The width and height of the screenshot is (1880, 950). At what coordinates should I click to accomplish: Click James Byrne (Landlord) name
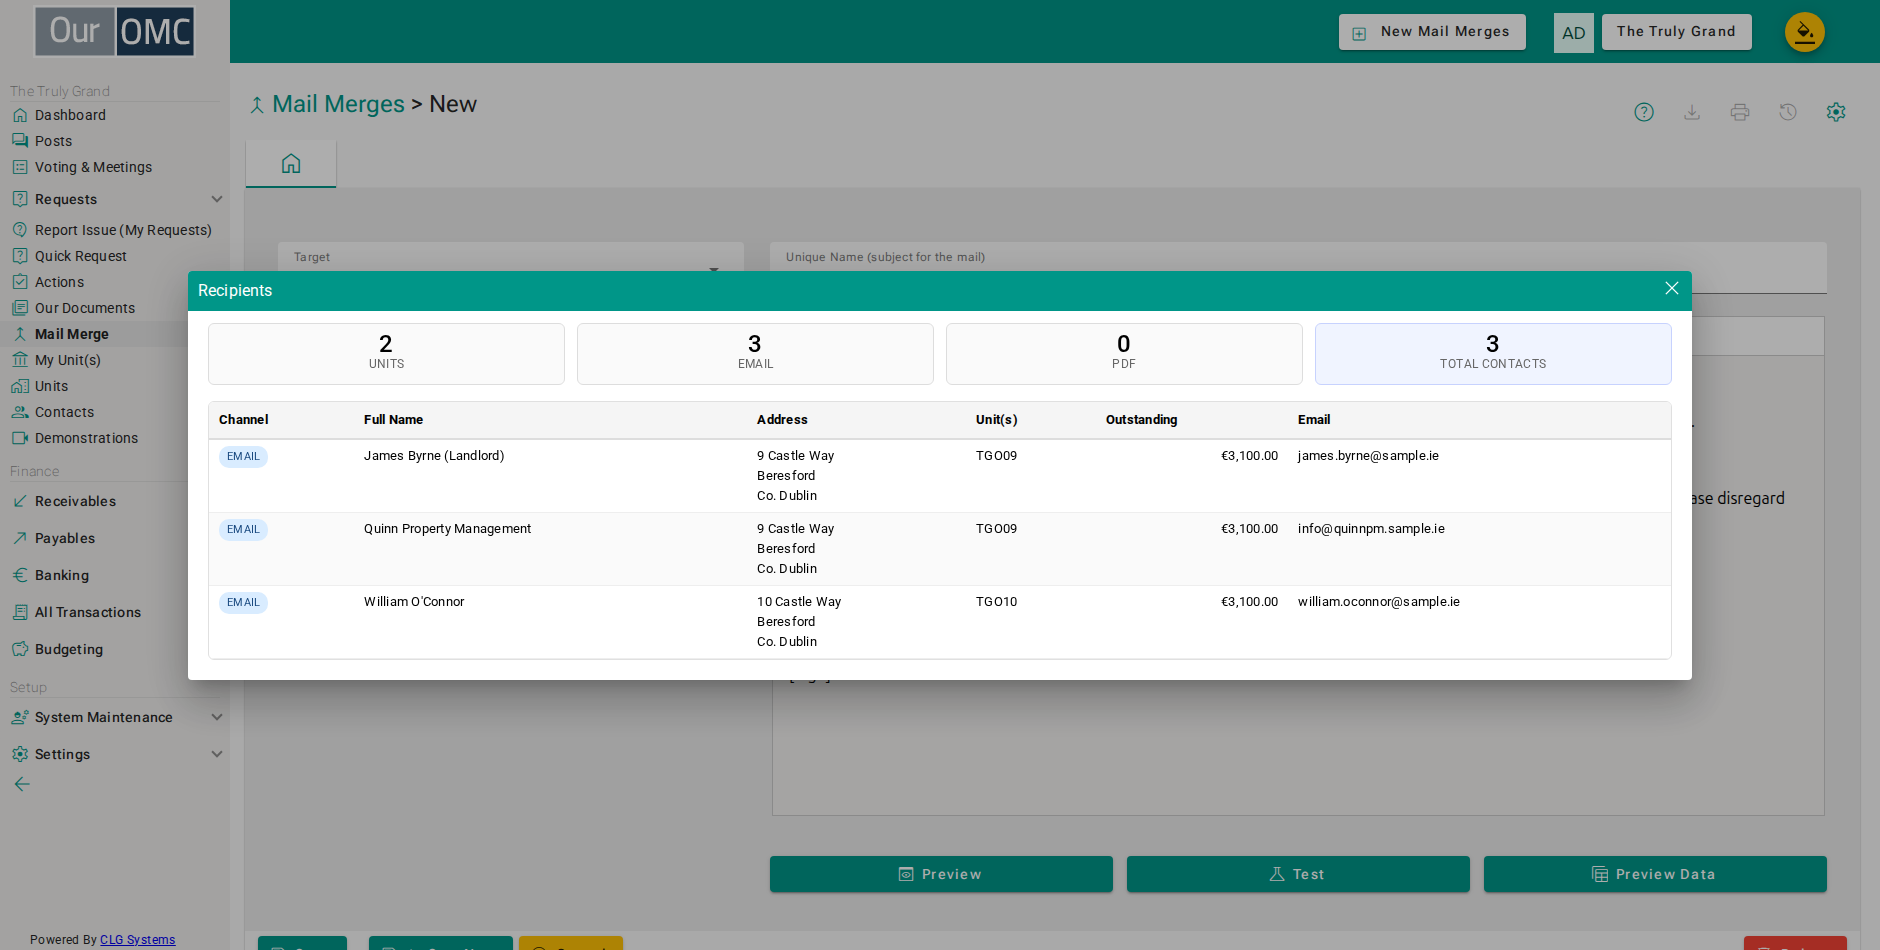434,456
